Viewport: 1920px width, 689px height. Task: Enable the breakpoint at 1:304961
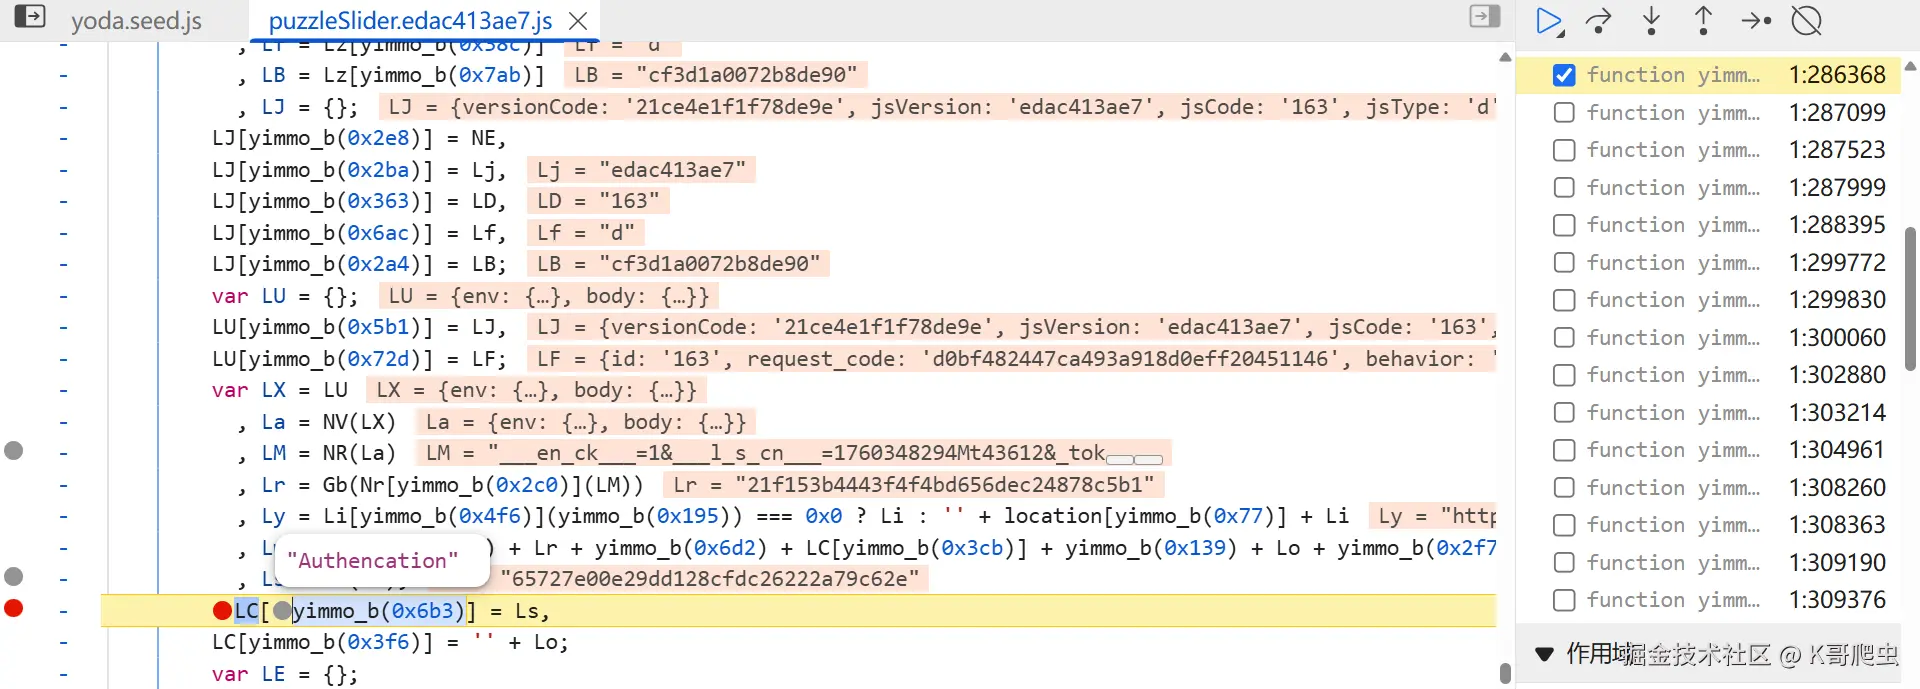pos(1564,450)
